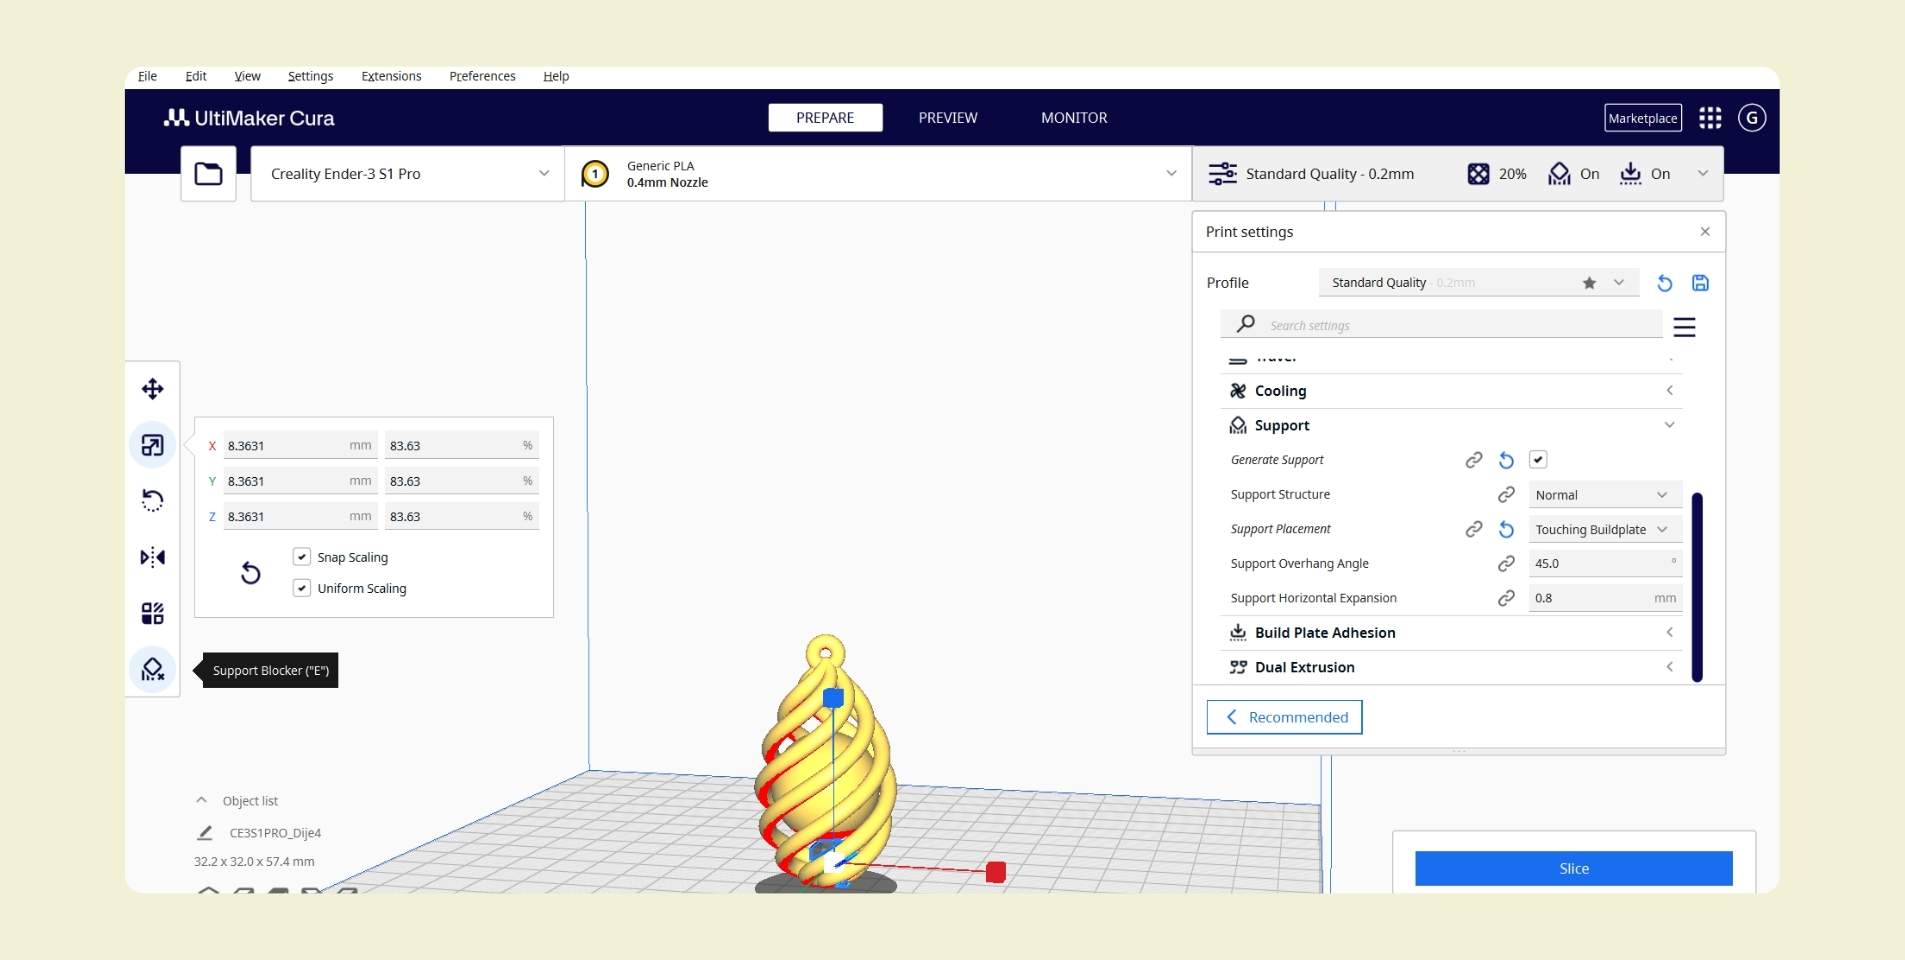
Task: Open the settings visibility hamburger menu
Action: [1684, 327]
